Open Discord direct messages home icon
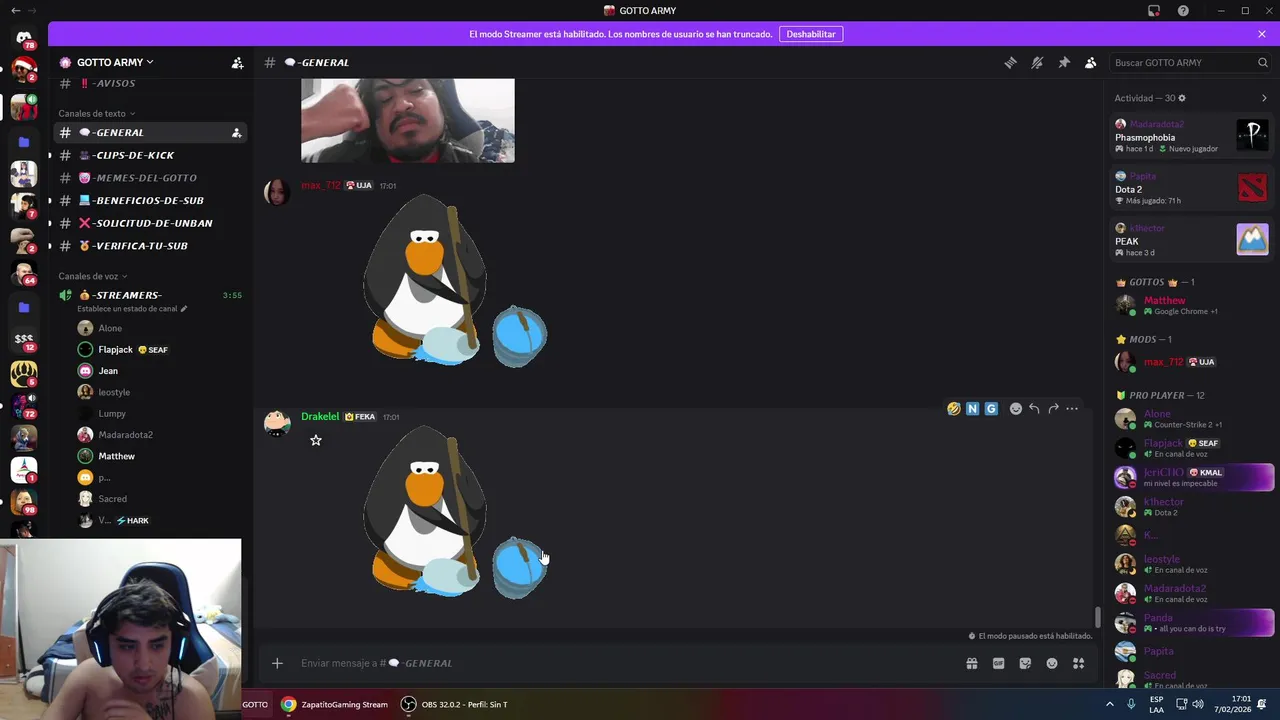 [24, 39]
